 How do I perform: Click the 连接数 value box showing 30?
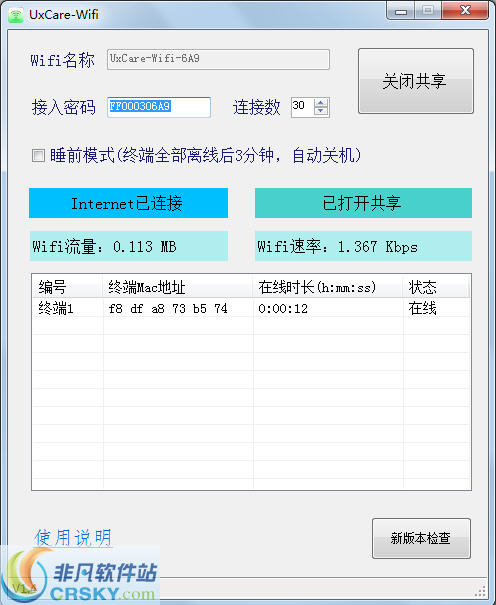coord(302,106)
